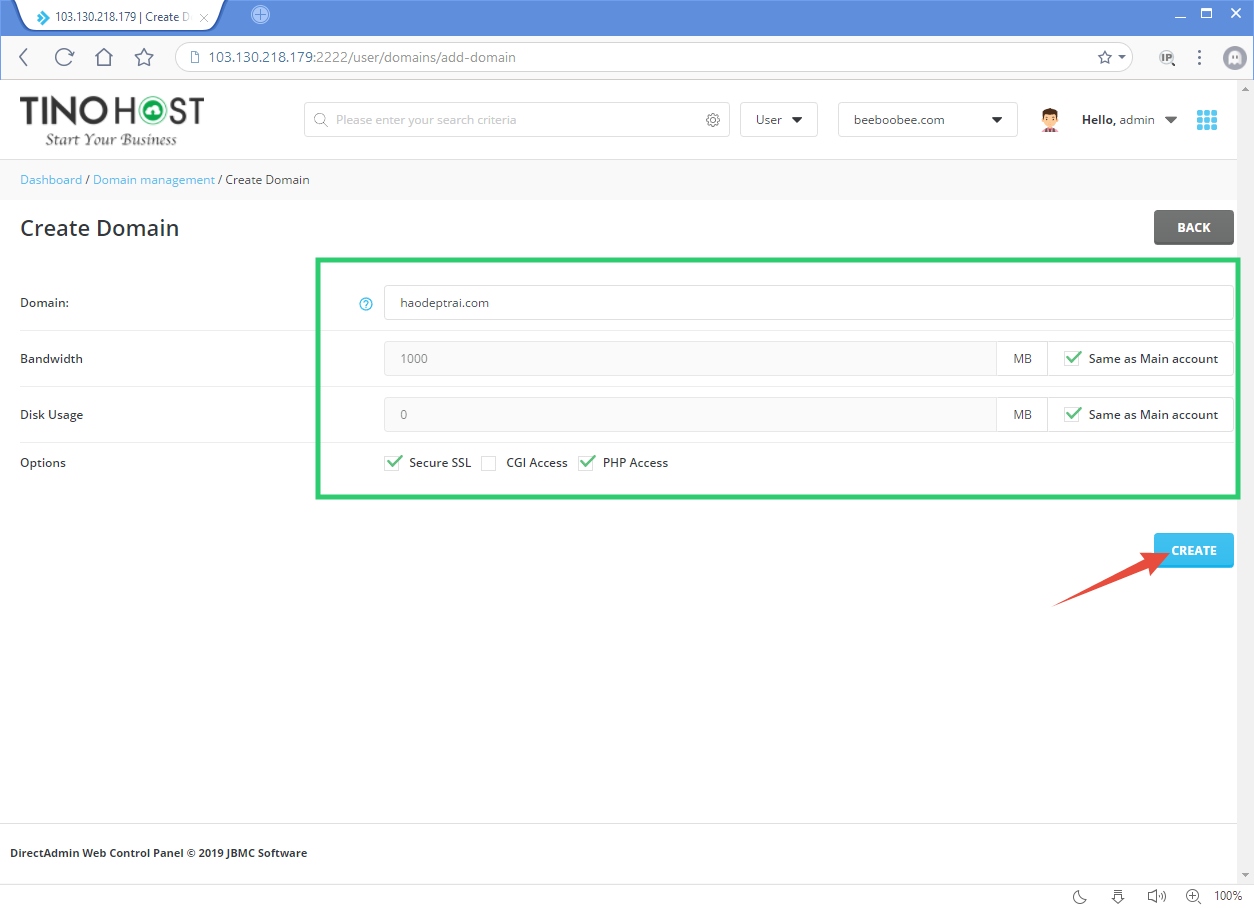Viewport: 1254px width, 908px height.
Task: Click the BACK button
Action: pyautogui.click(x=1193, y=227)
